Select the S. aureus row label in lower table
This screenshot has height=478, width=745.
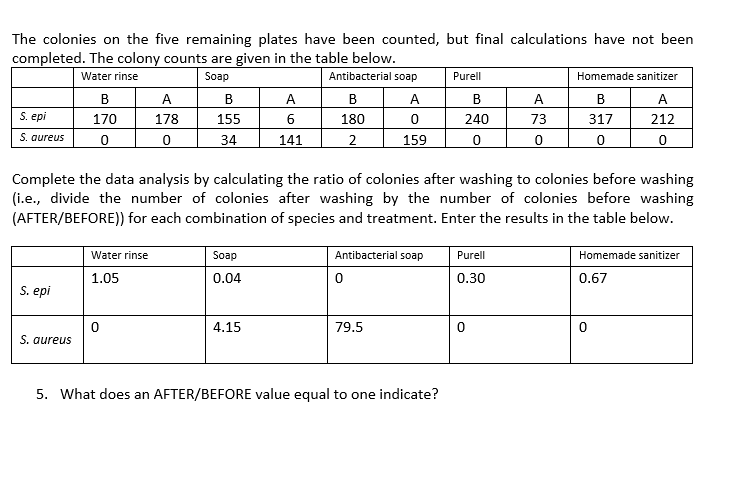[x=46, y=340]
